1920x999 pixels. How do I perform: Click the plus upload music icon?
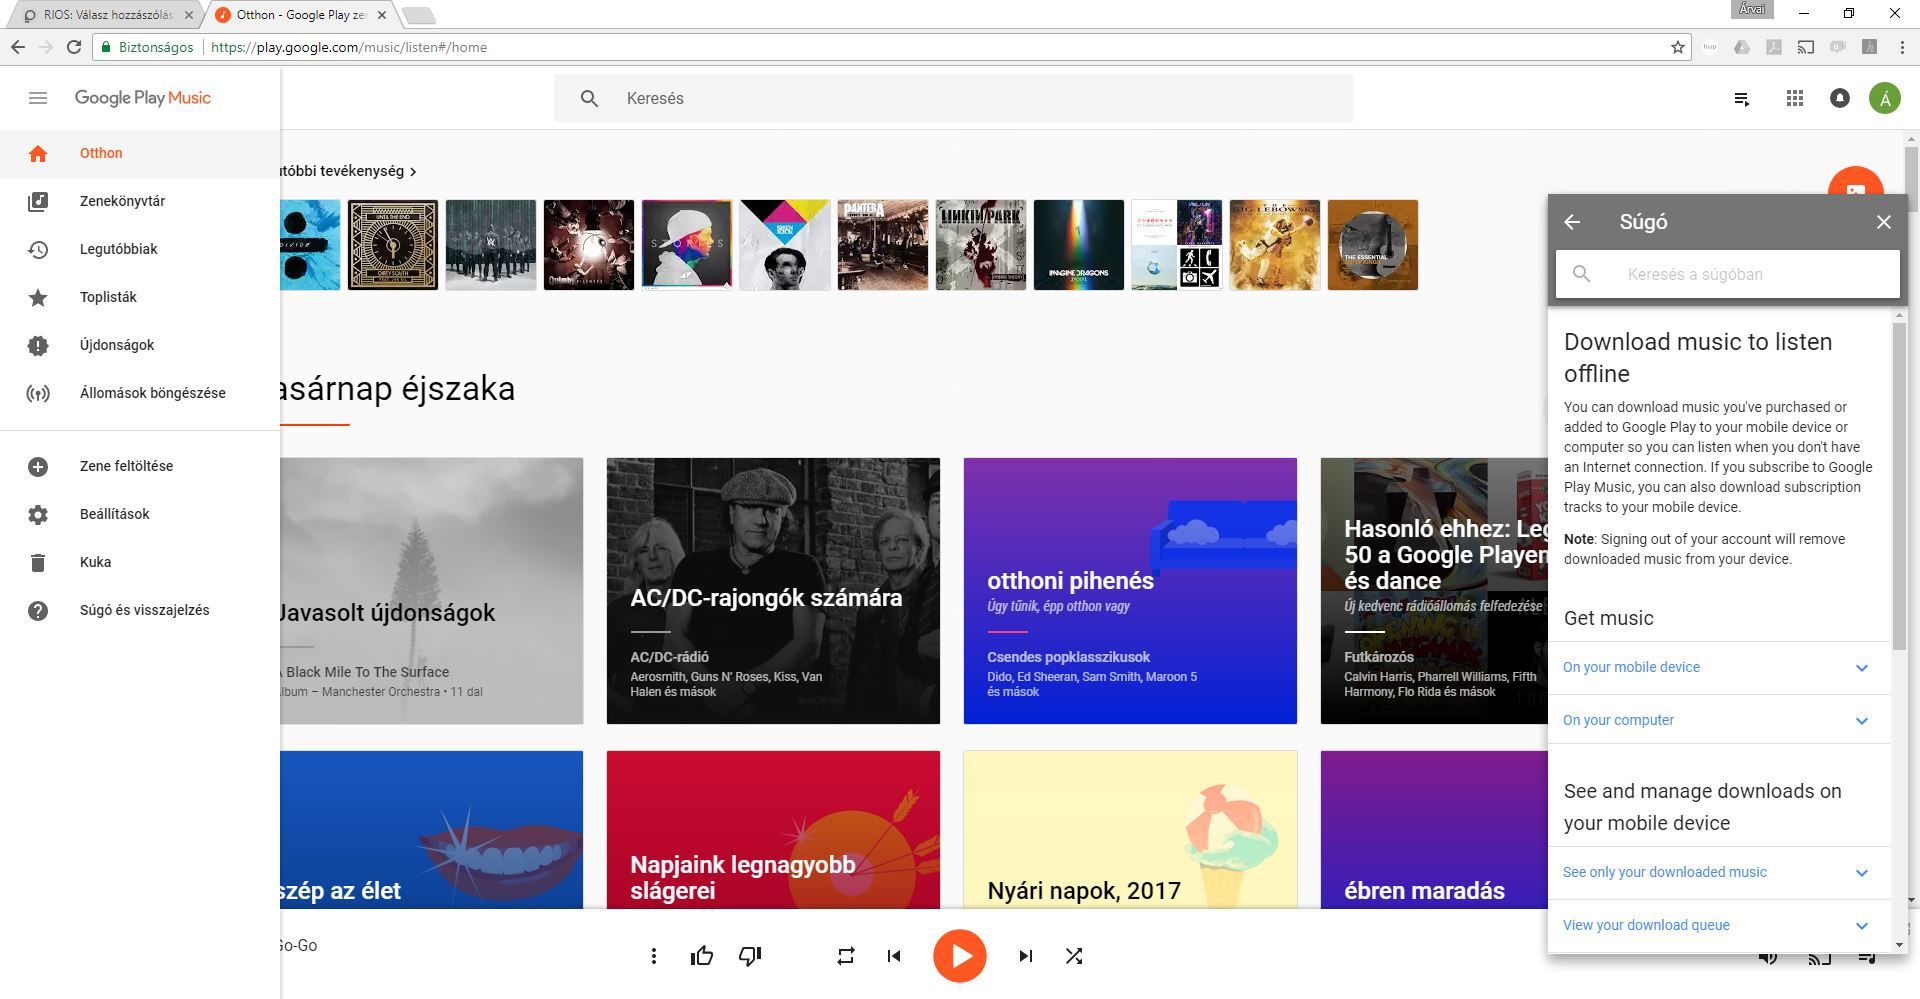[x=38, y=466]
